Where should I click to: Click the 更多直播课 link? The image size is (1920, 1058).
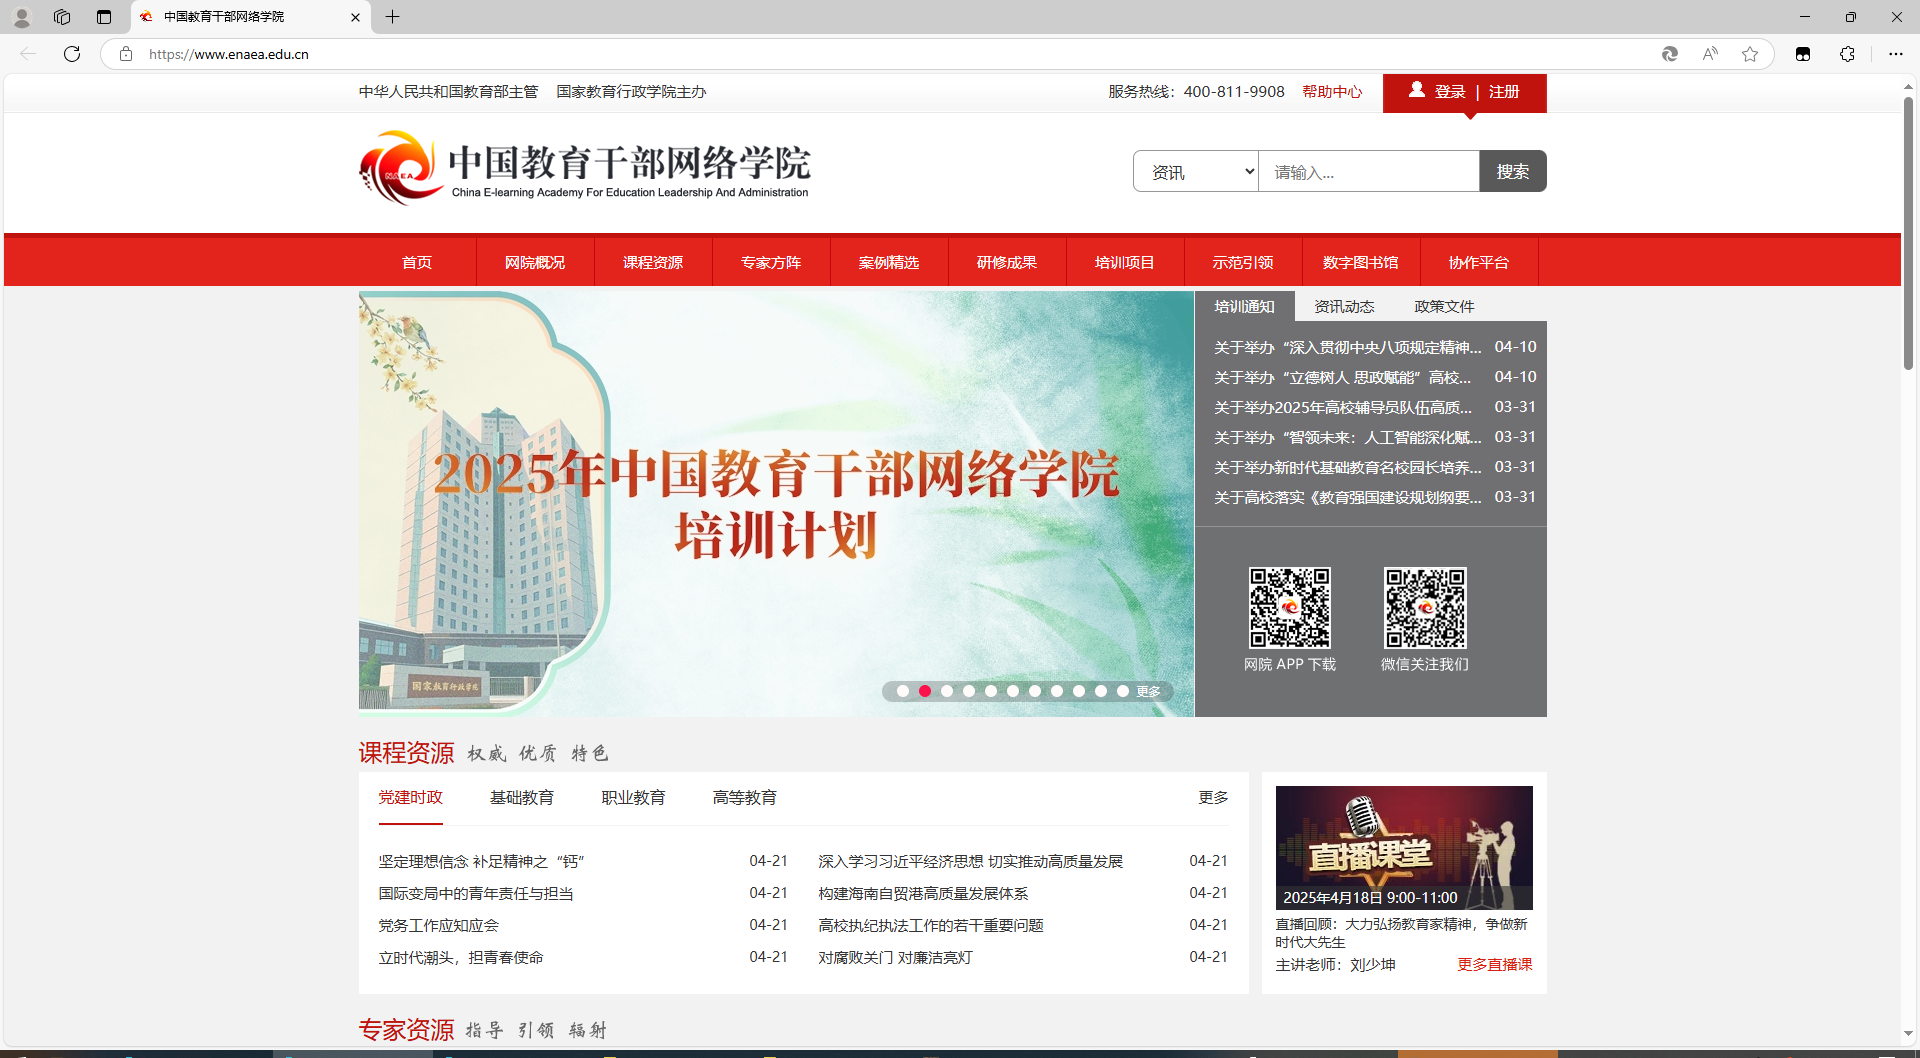pyautogui.click(x=1494, y=964)
